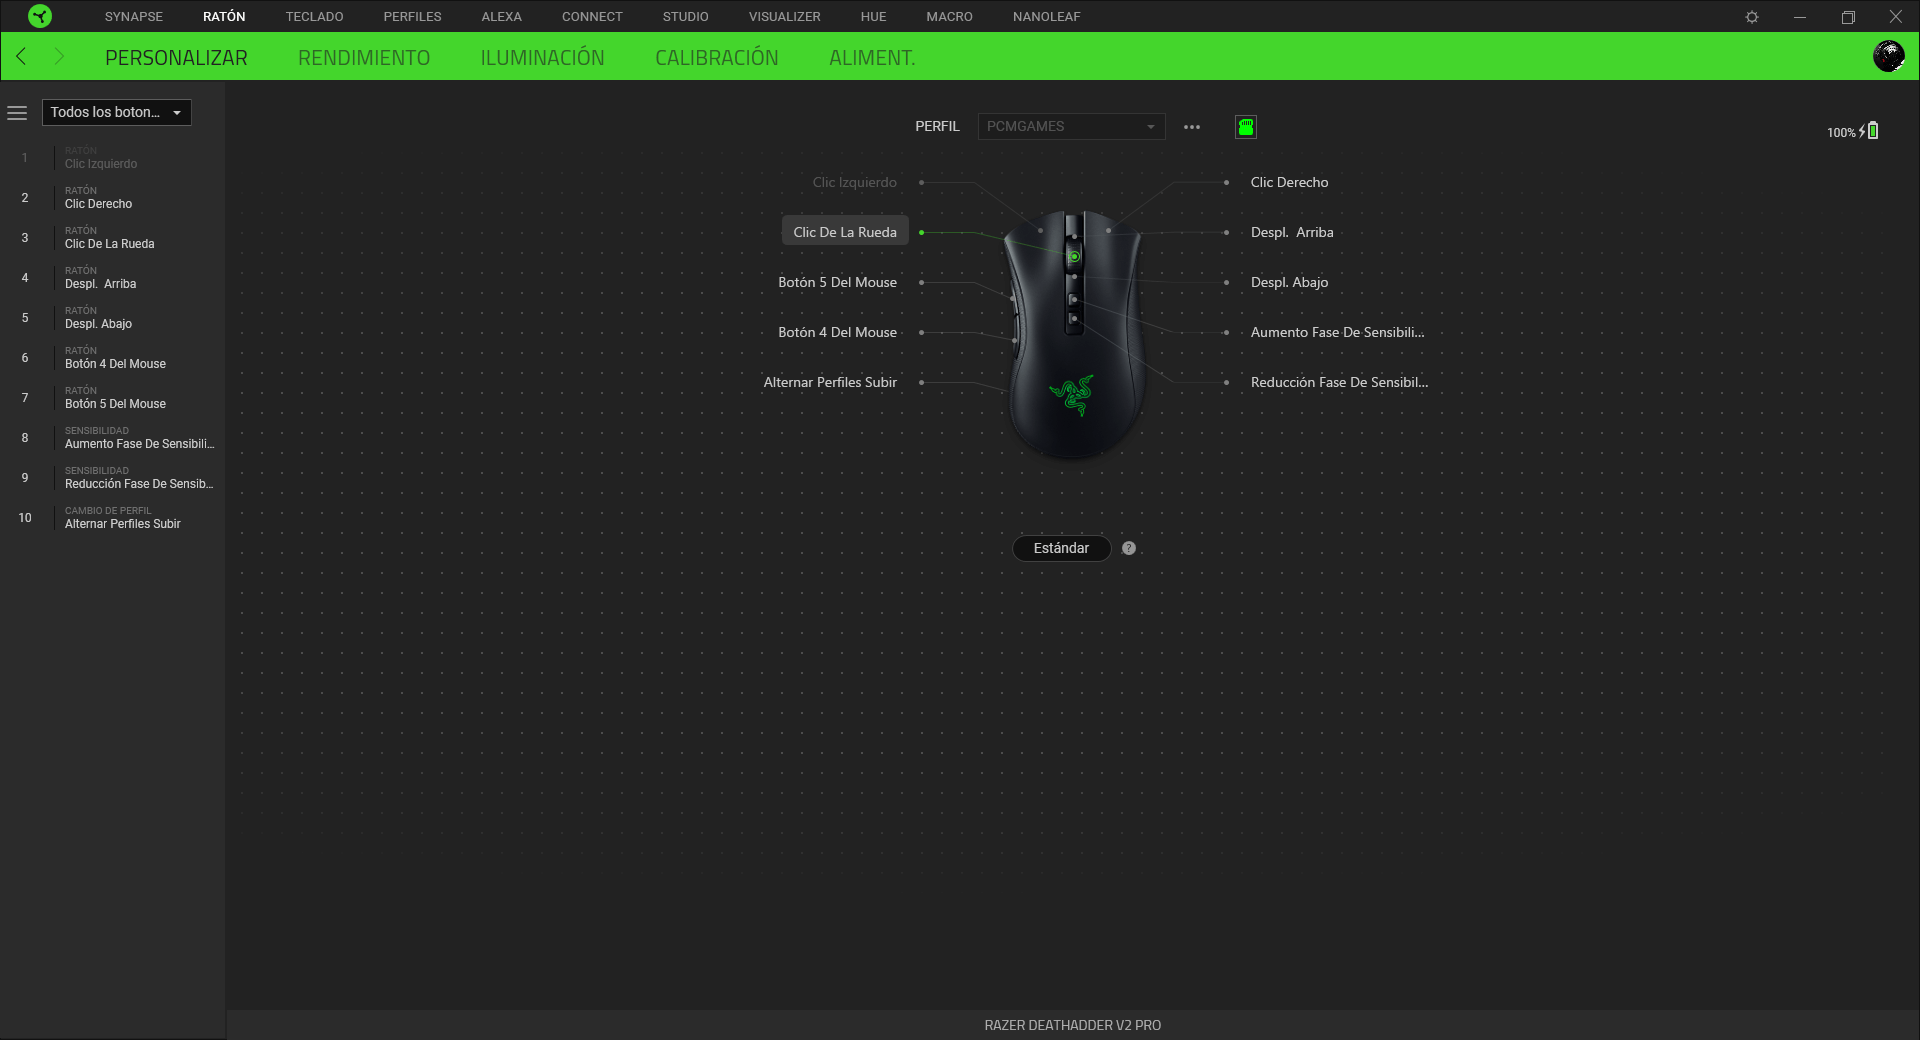
Task: Go to the RENDIMIENTO subtab
Action: (x=364, y=58)
